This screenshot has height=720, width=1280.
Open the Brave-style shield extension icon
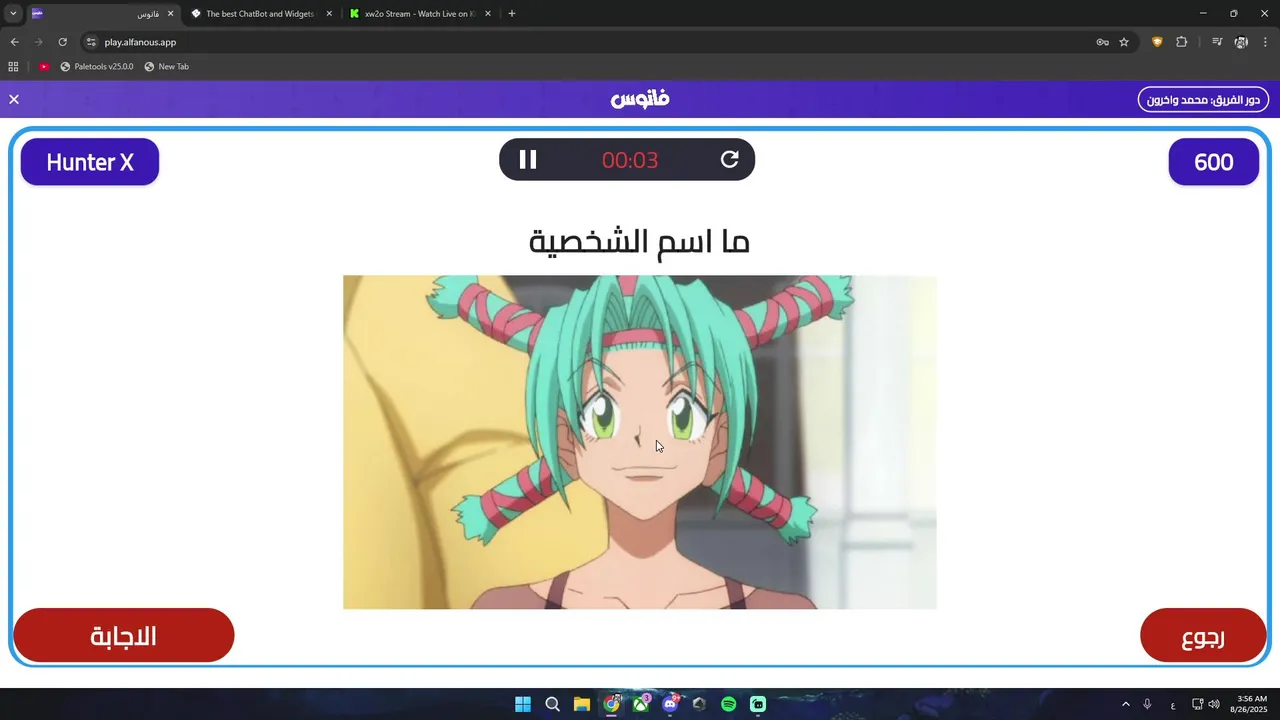pyautogui.click(x=1157, y=42)
